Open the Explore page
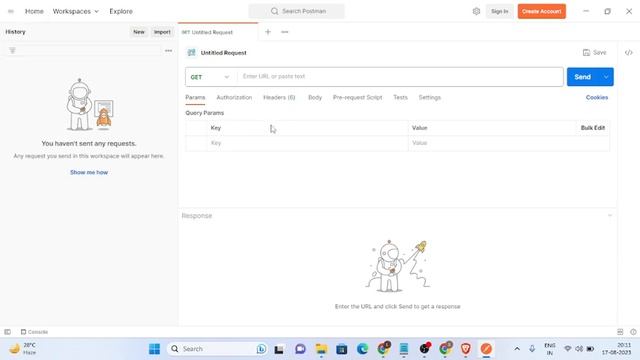Viewport: 640px width, 360px height. tap(121, 11)
